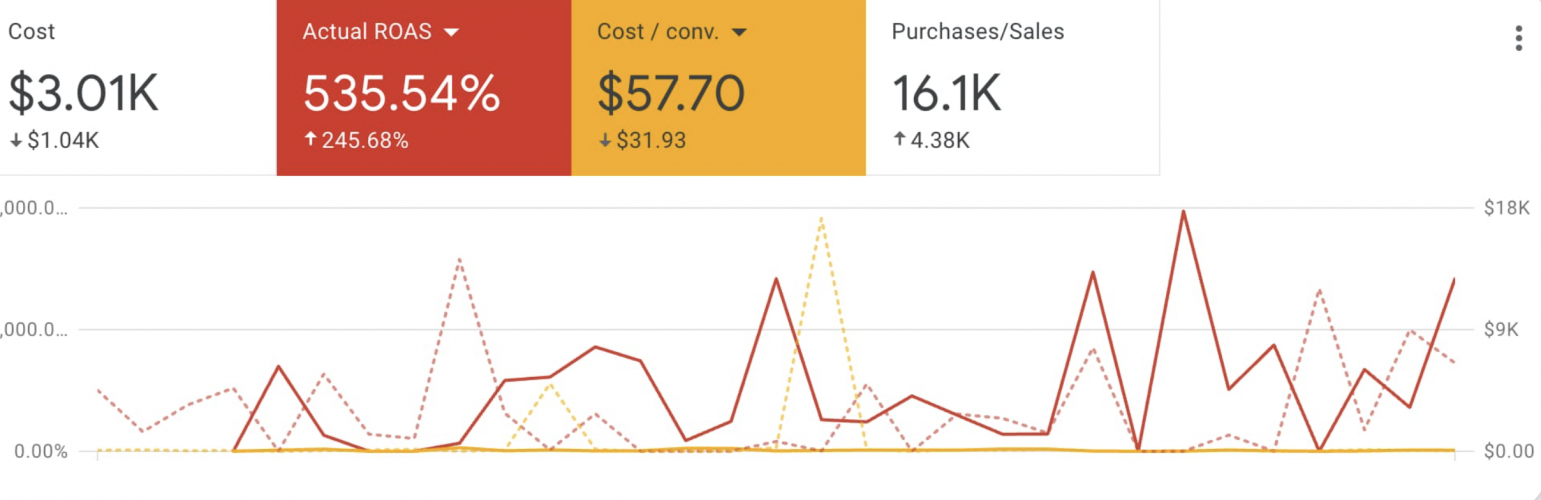Click the $57.70 cost per conversion value
Viewport: 1541px width, 500px height.
point(671,93)
